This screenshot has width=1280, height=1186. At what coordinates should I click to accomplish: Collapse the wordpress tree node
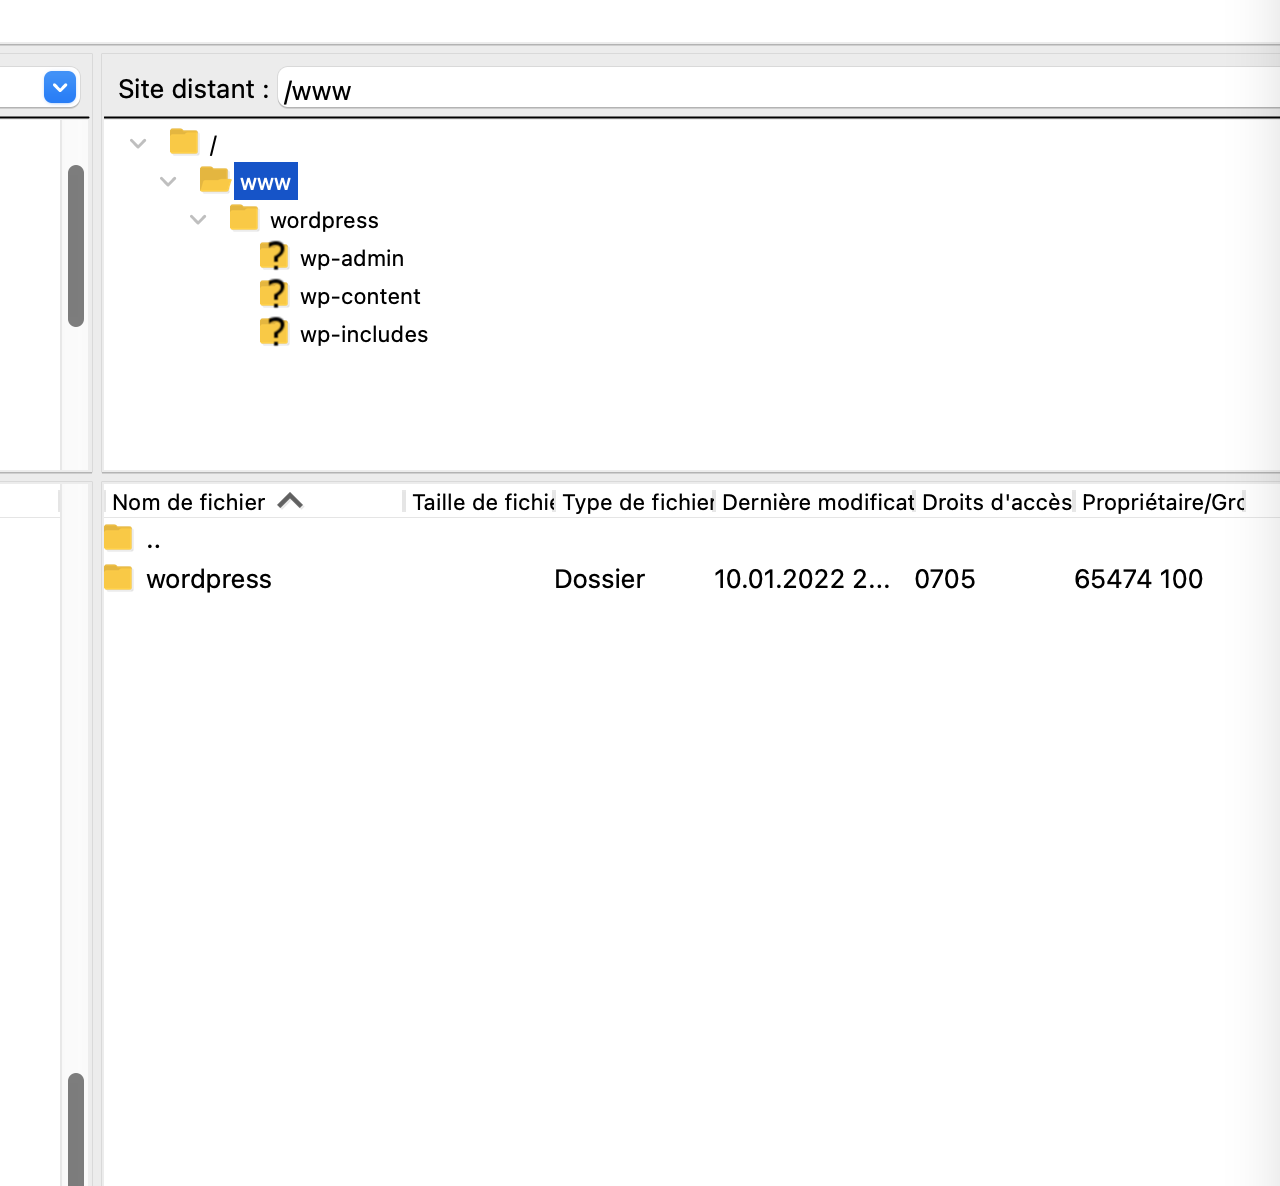[198, 220]
